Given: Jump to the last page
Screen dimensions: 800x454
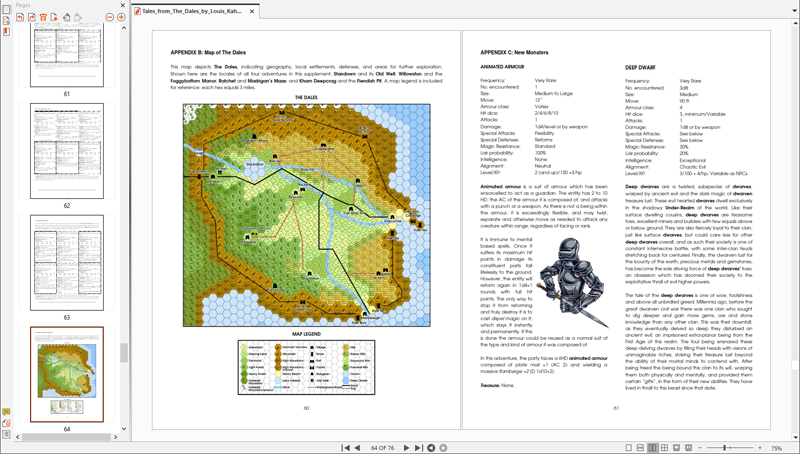Looking at the screenshot, I should click(418, 448).
